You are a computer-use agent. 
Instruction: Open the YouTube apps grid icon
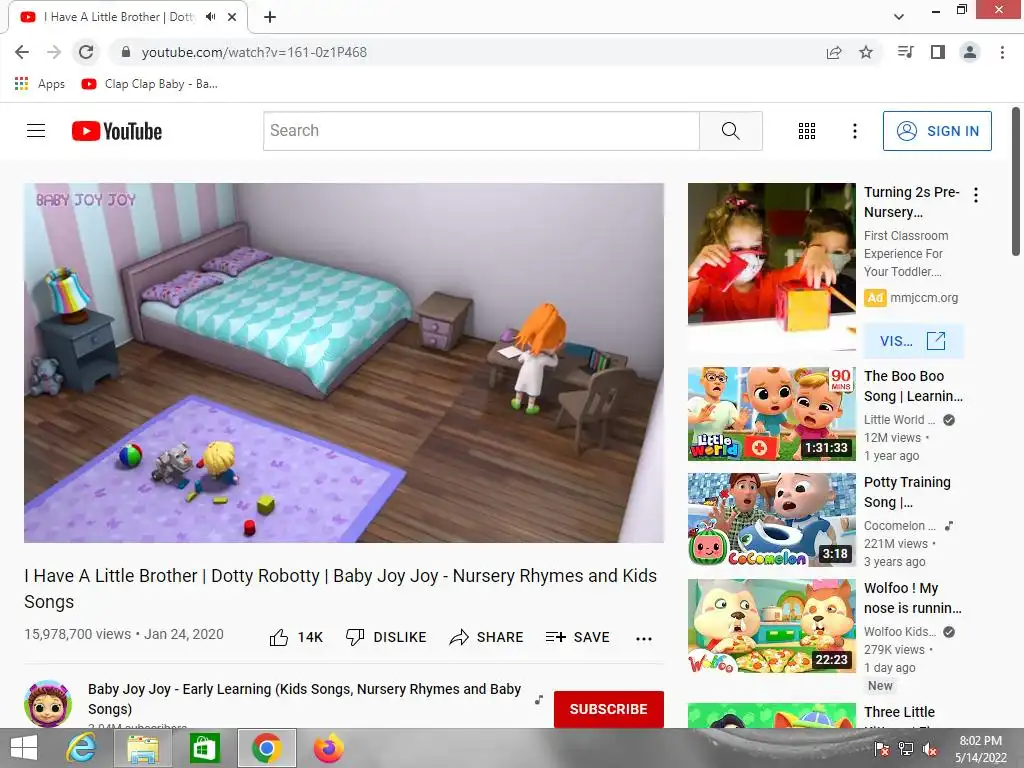tap(807, 131)
